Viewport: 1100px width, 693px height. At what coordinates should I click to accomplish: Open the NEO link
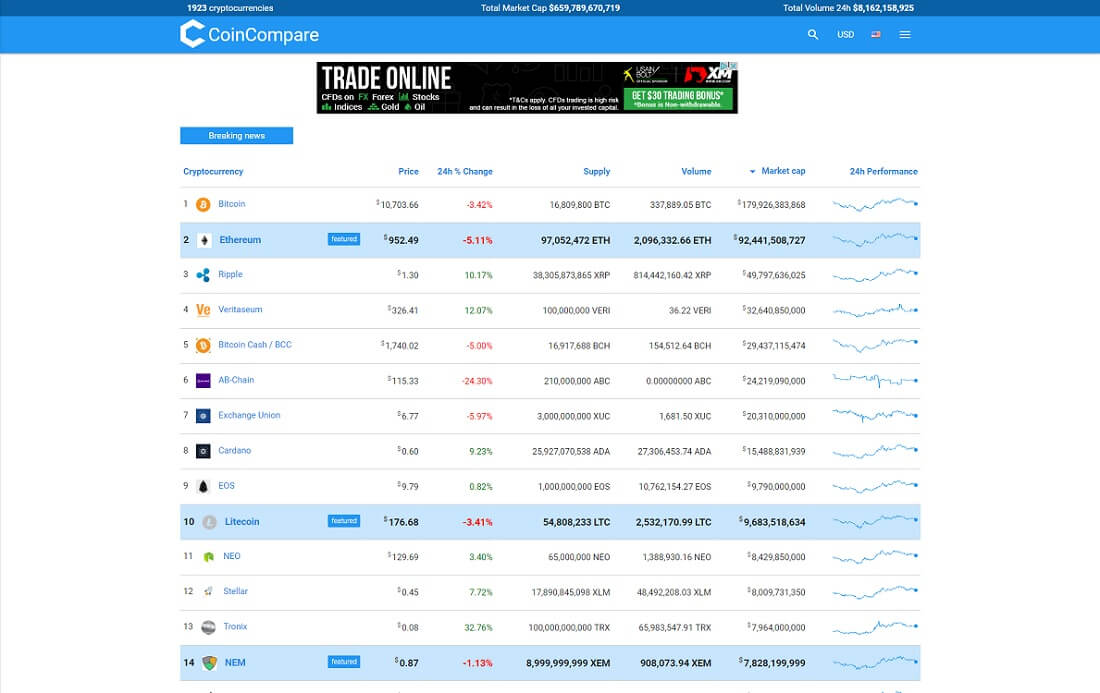coord(232,556)
